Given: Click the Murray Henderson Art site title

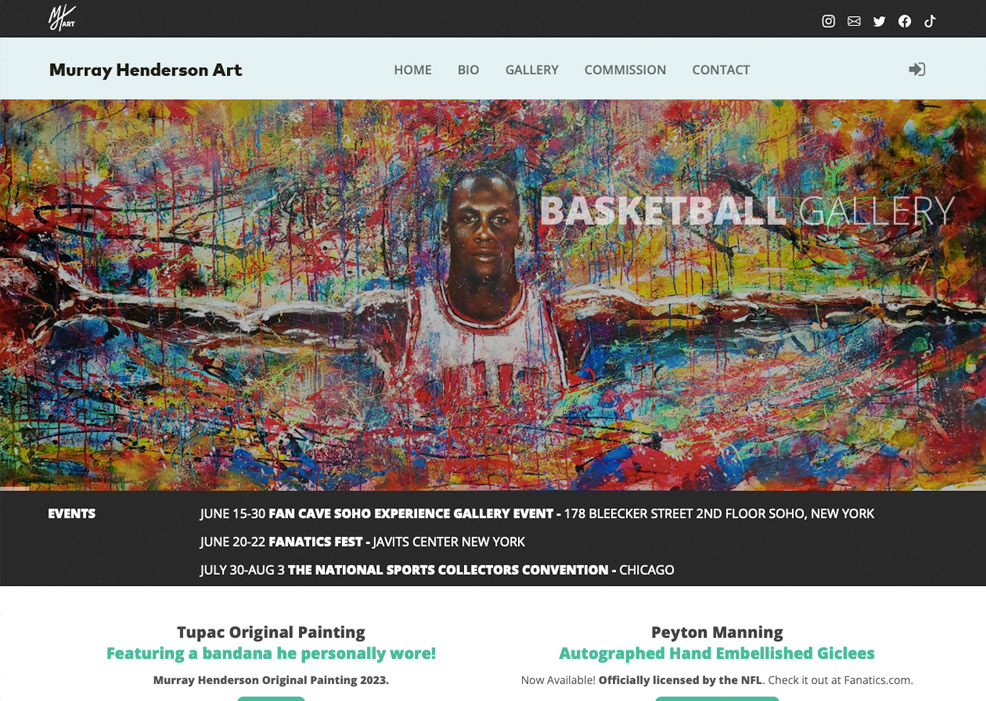Looking at the screenshot, I should (x=145, y=70).
